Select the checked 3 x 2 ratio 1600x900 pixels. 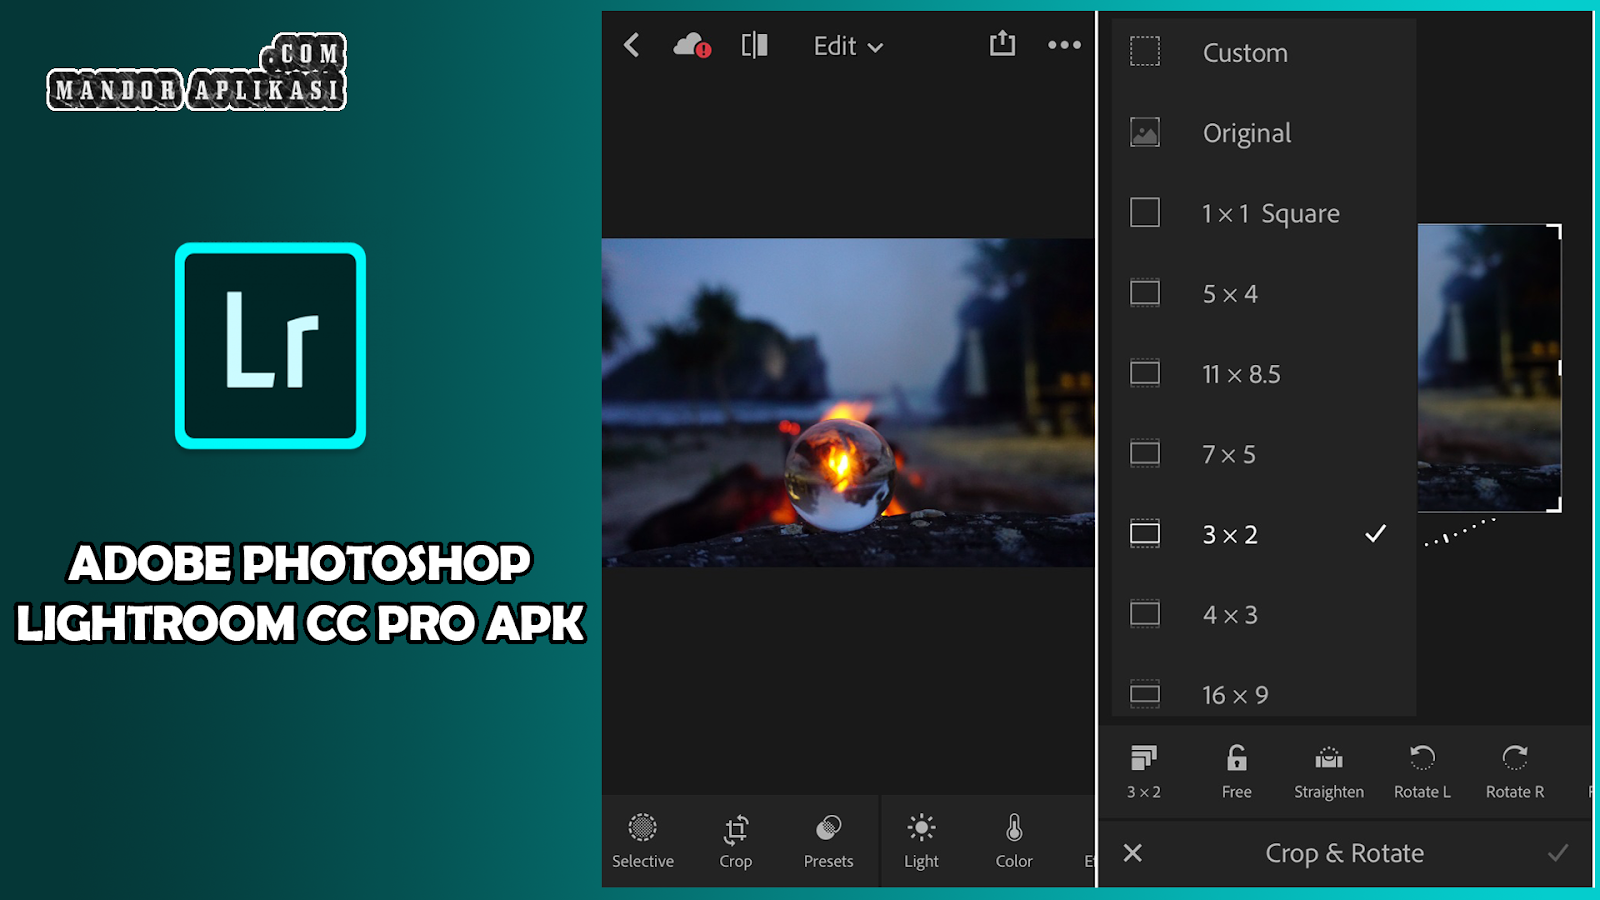click(1264, 534)
